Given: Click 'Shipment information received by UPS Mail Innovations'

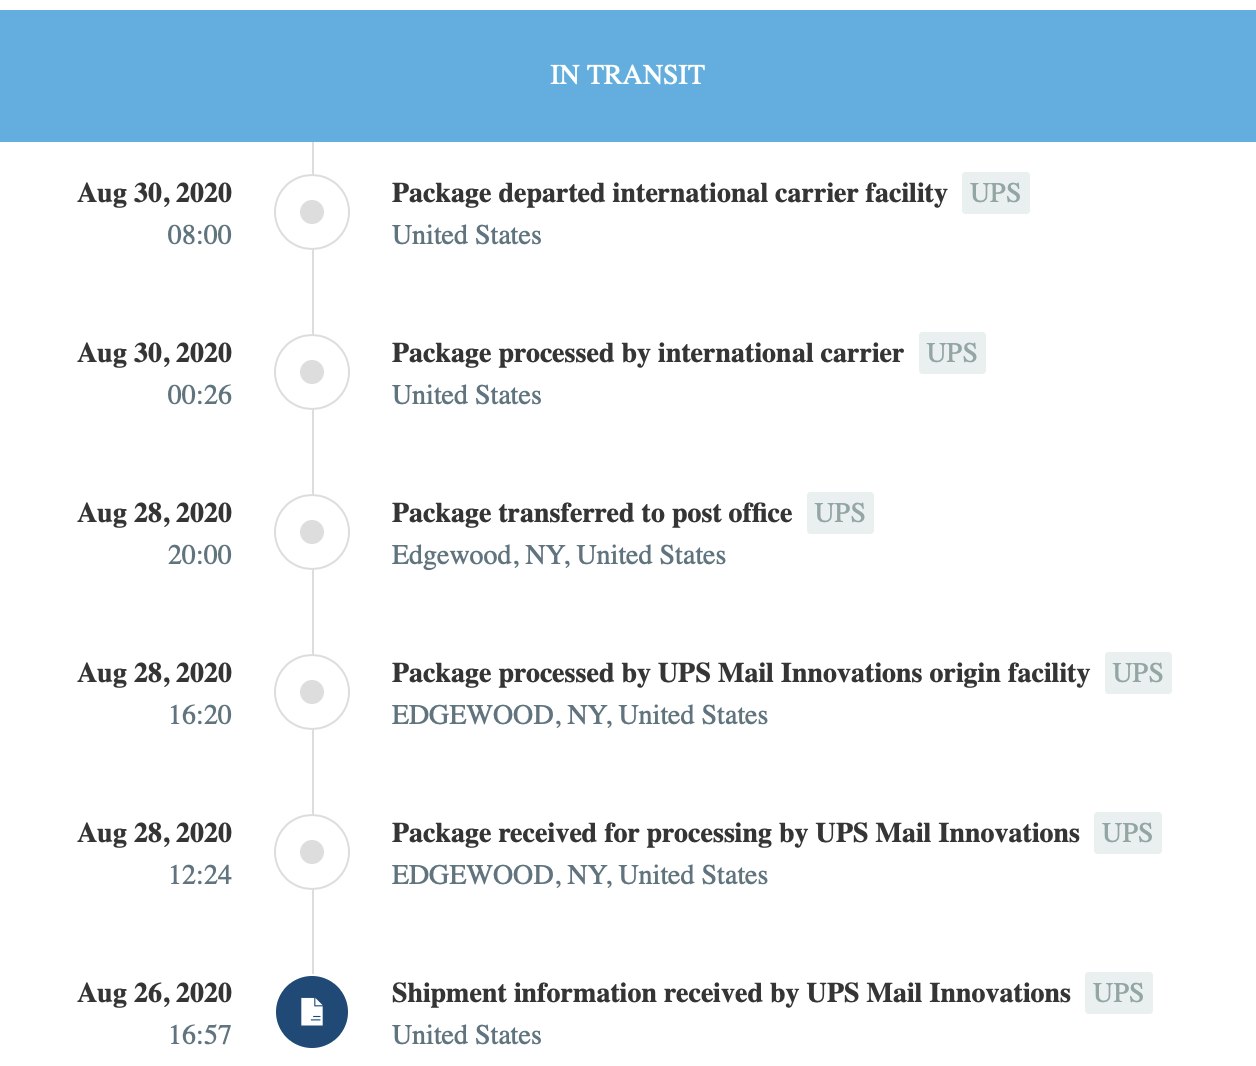Looking at the screenshot, I should [731, 993].
